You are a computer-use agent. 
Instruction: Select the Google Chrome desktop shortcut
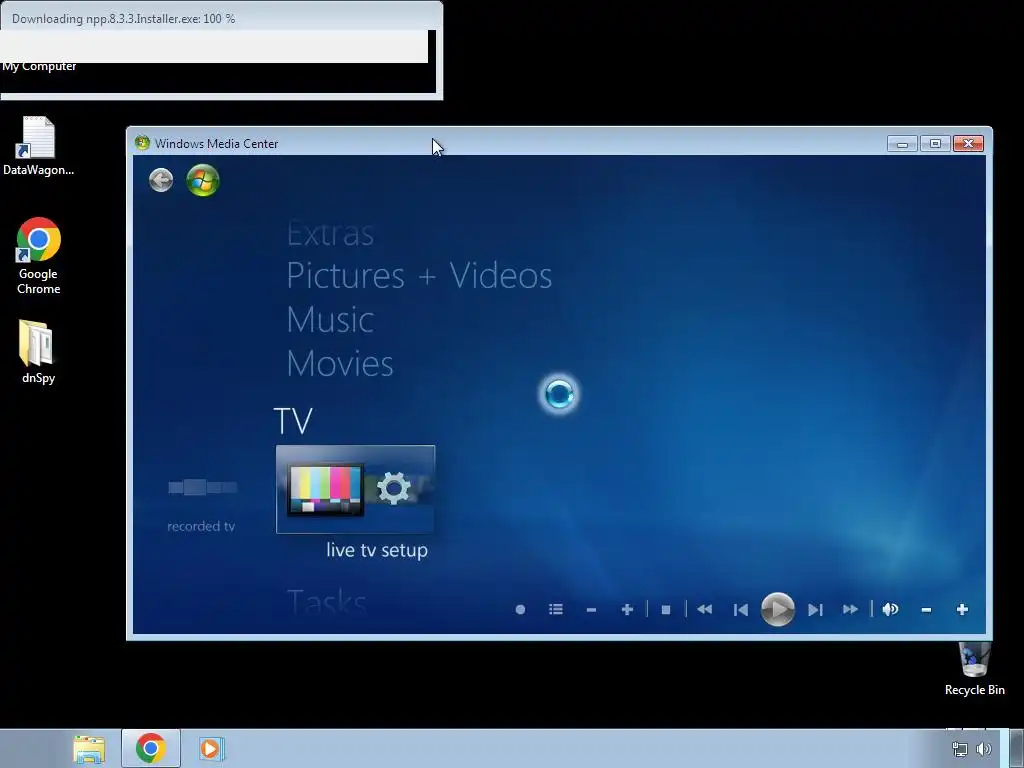(x=38, y=256)
